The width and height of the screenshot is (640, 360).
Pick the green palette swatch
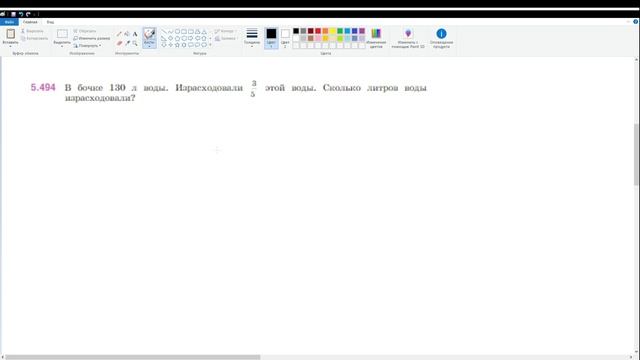tap(340, 31)
